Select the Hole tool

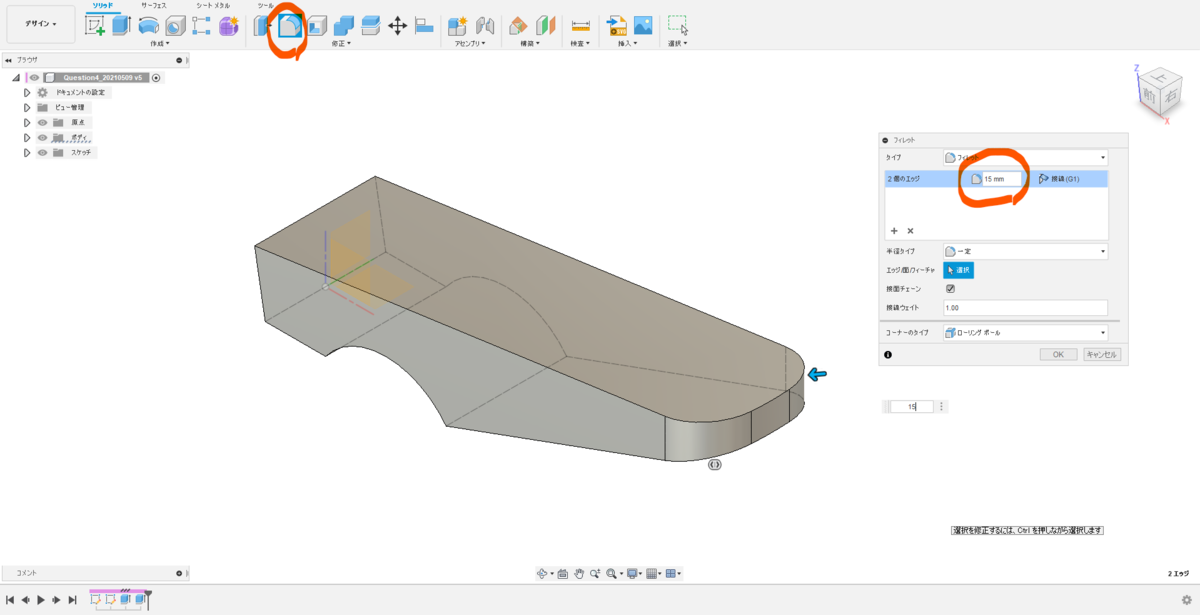(175, 26)
